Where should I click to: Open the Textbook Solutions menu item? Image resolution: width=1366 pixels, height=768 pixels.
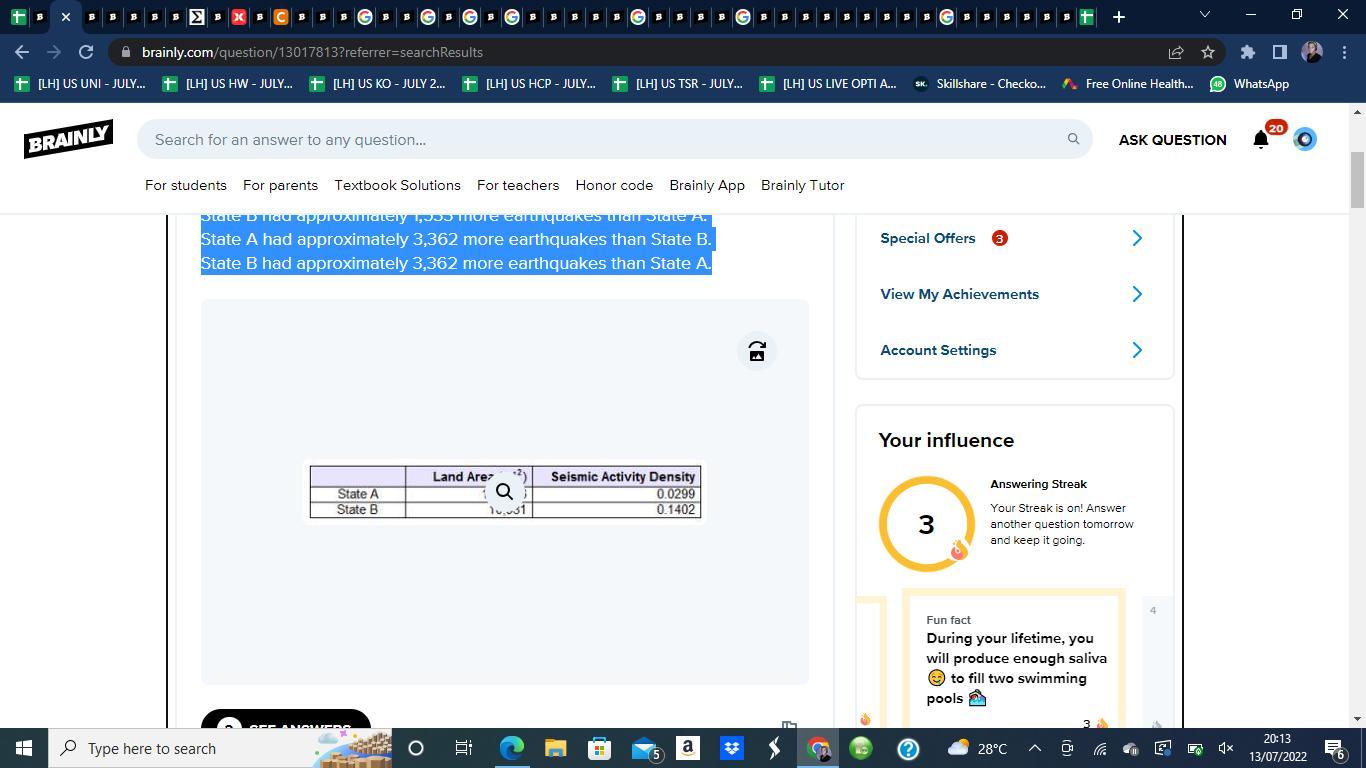coord(397,185)
